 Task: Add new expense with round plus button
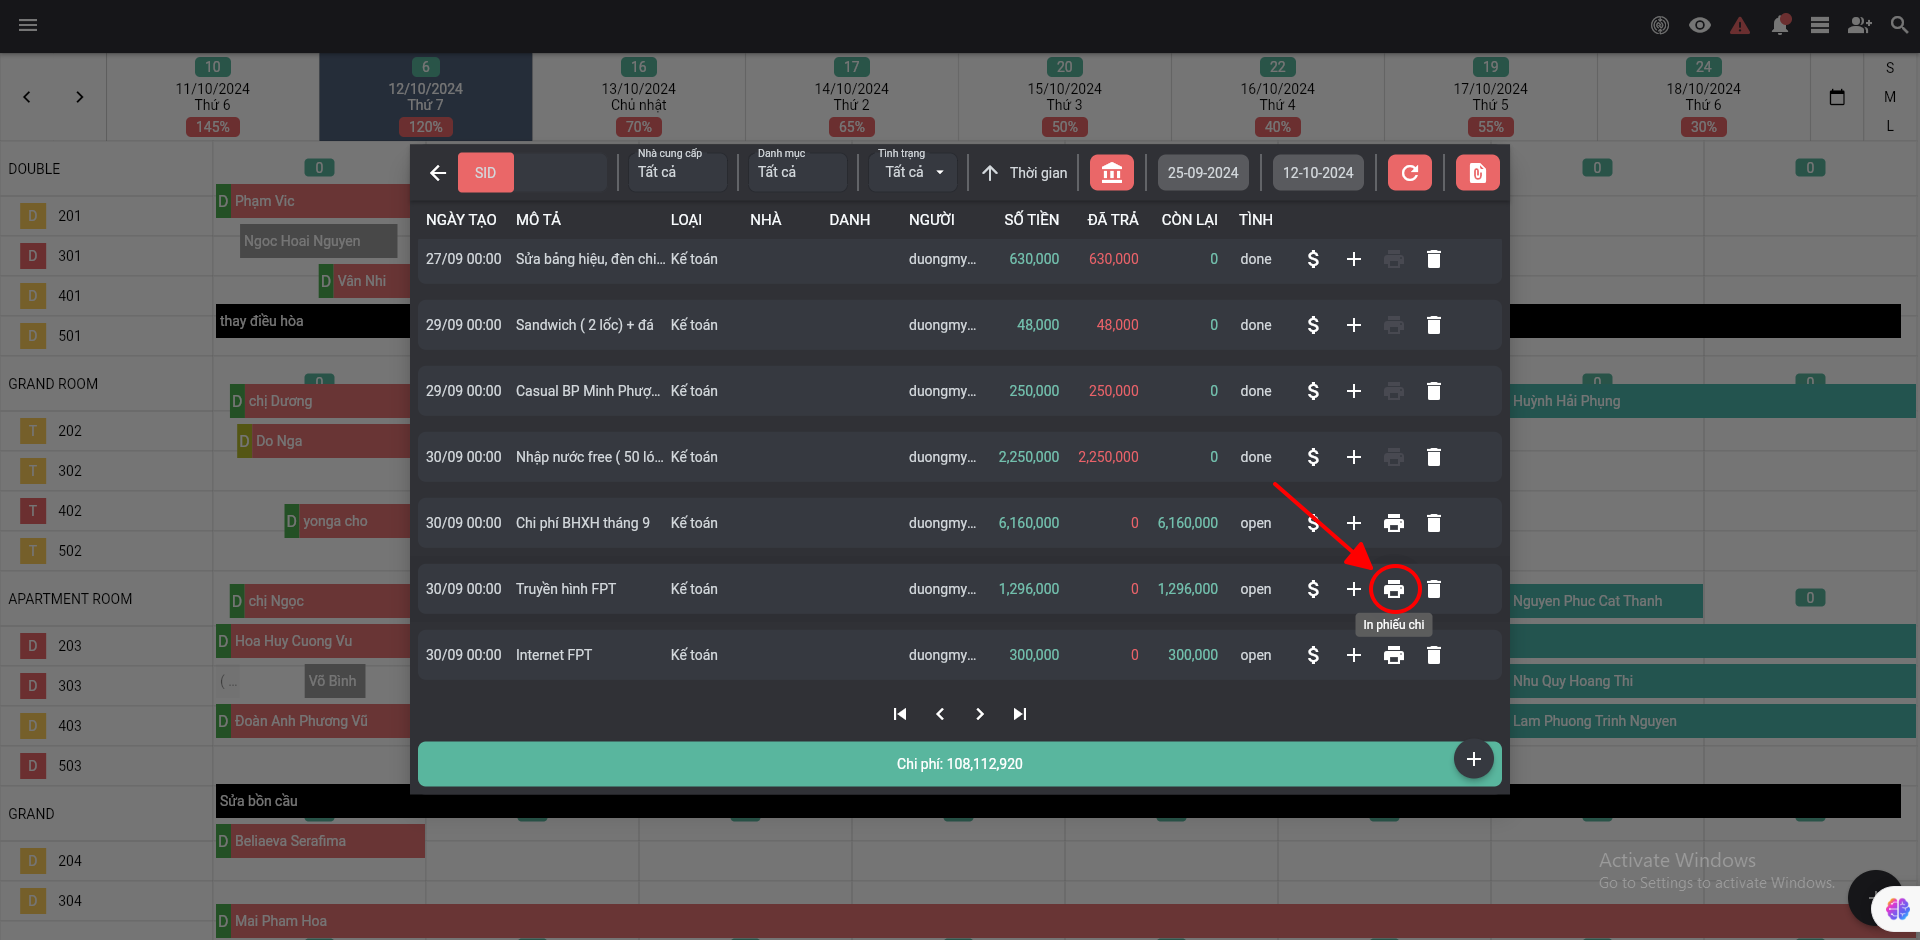(x=1474, y=760)
